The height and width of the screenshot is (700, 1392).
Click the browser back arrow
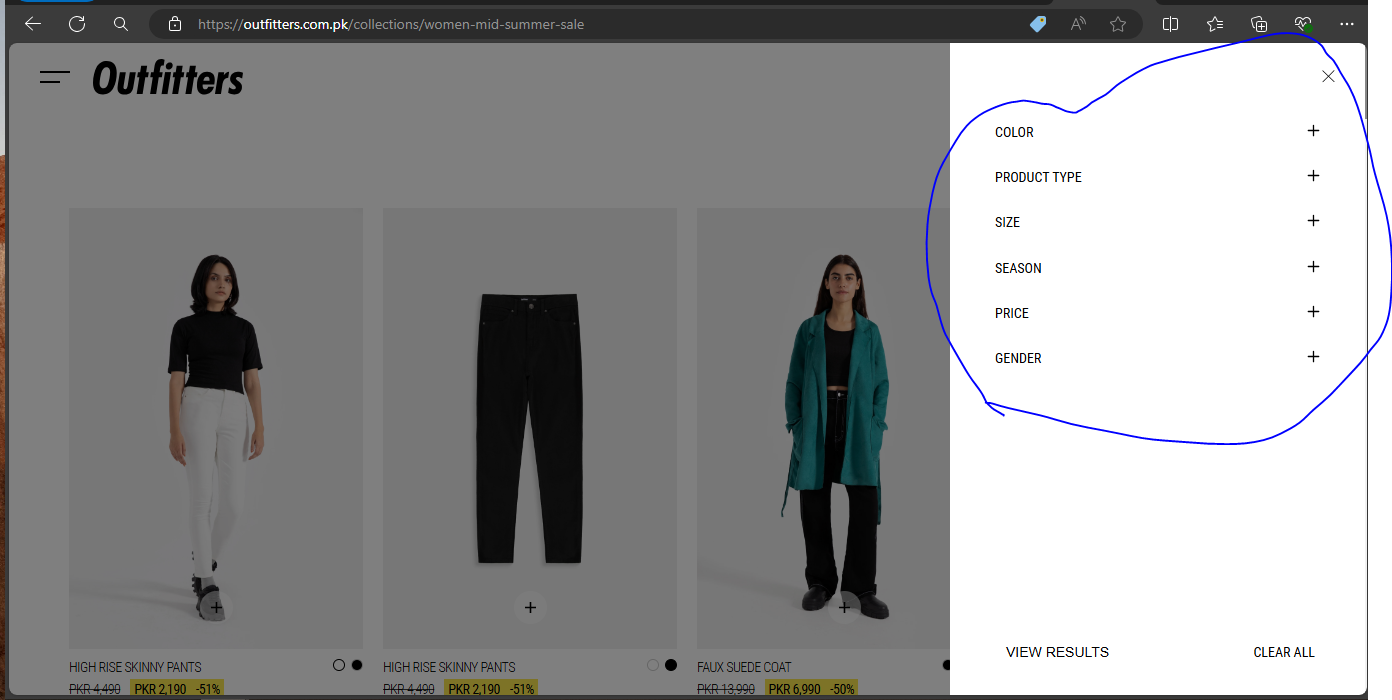click(33, 24)
